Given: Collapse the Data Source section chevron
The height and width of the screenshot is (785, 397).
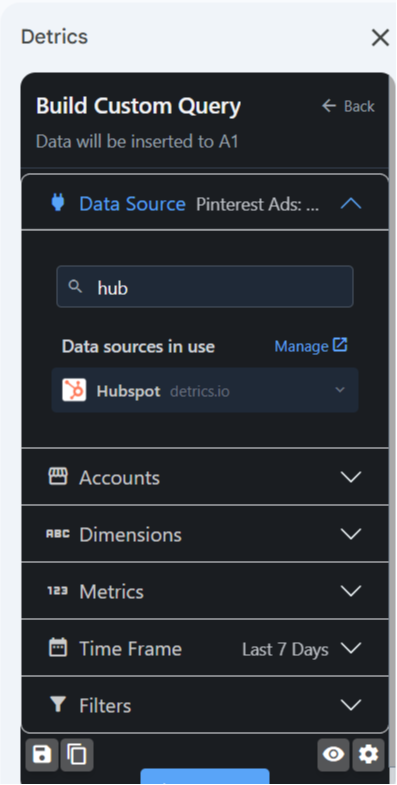Looking at the screenshot, I should click(x=350, y=203).
